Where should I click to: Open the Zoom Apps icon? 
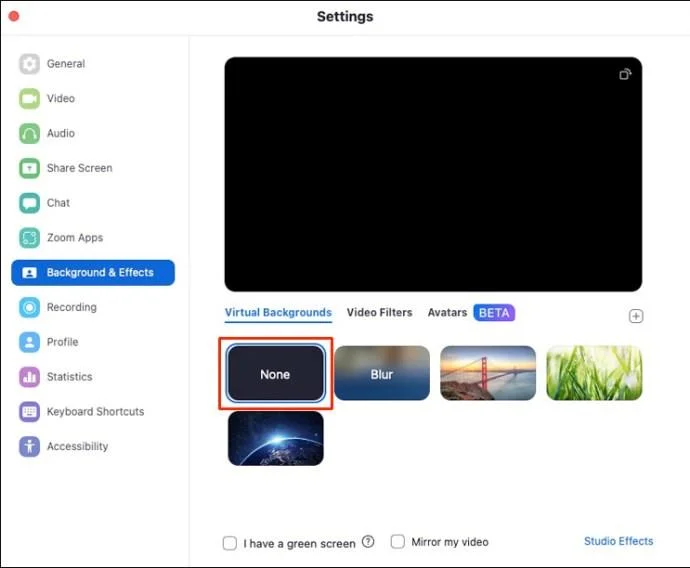[29, 238]
